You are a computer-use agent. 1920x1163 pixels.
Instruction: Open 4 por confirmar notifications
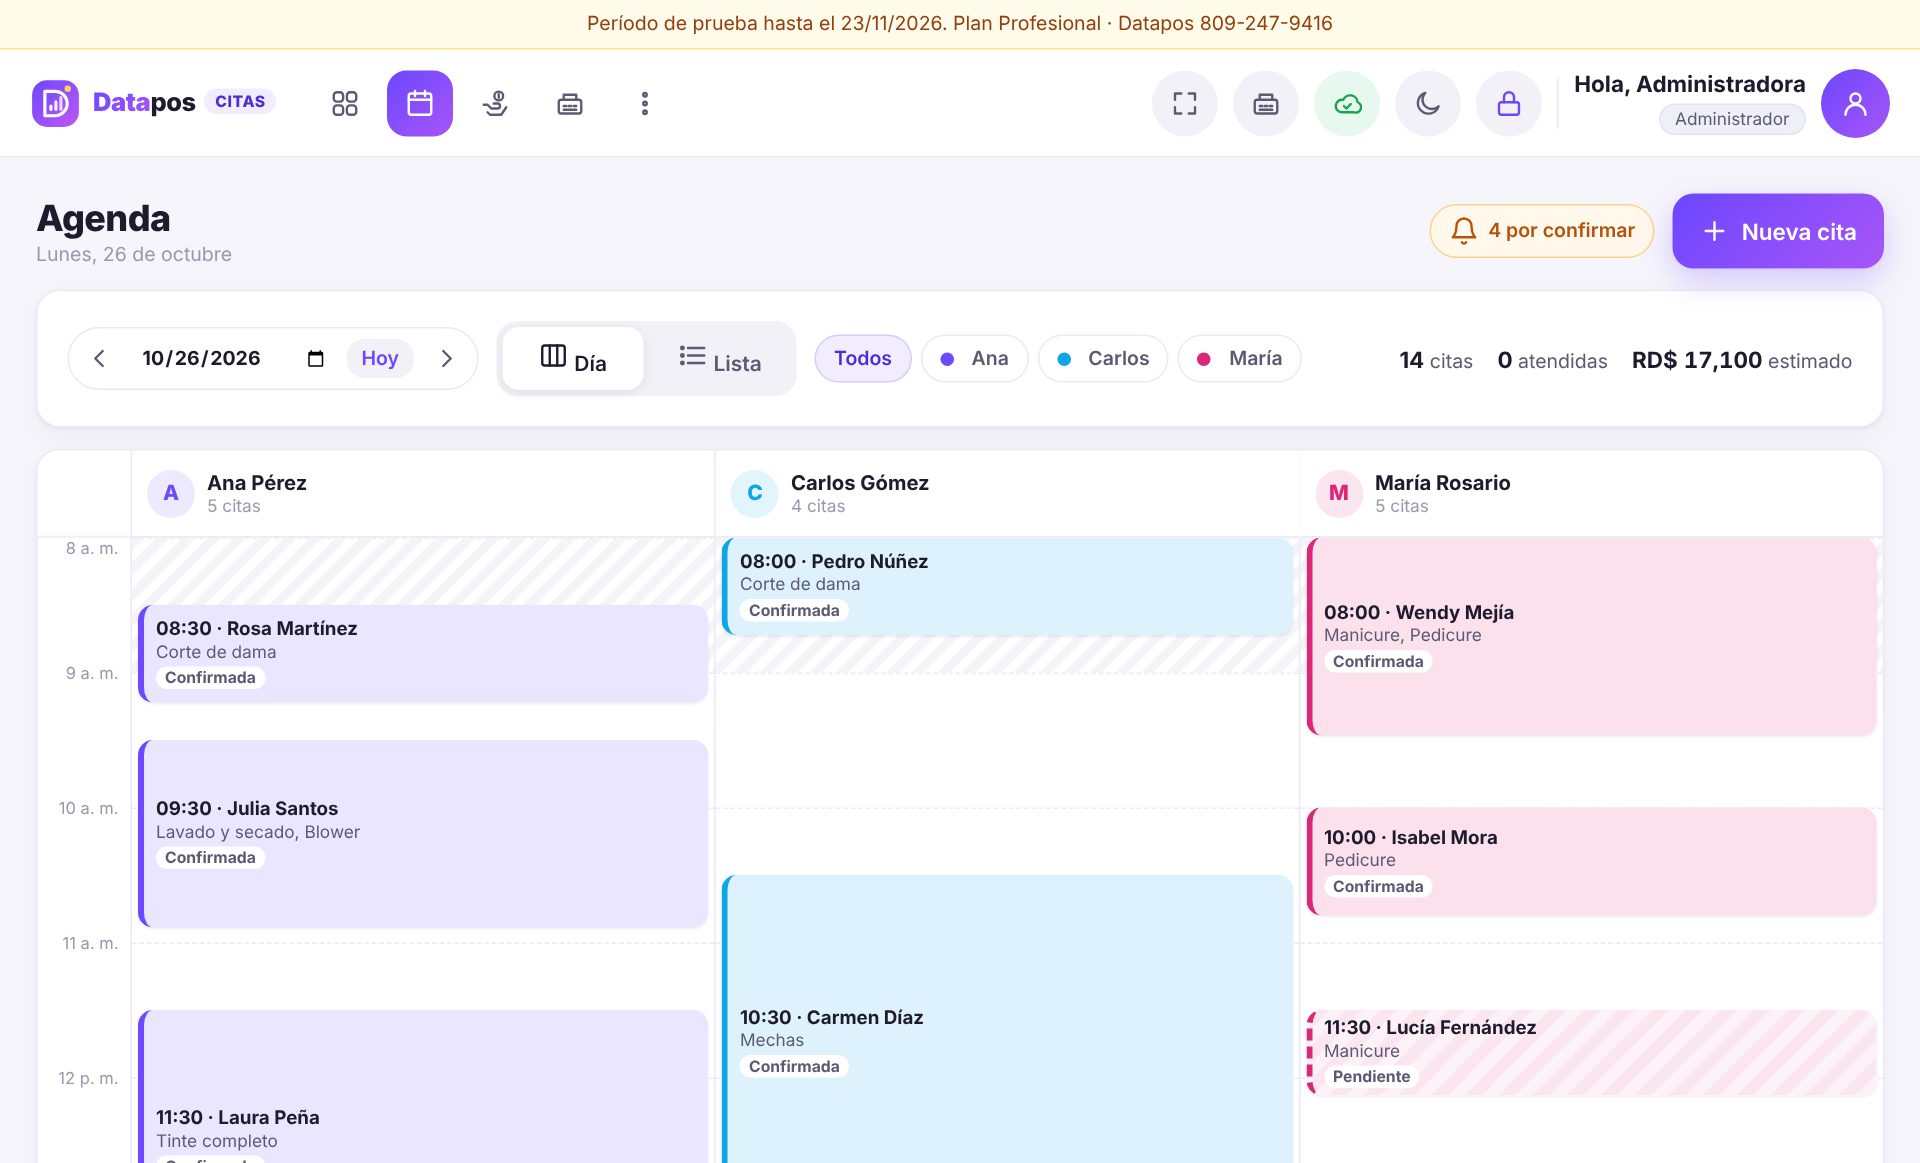coord(1542,231)
